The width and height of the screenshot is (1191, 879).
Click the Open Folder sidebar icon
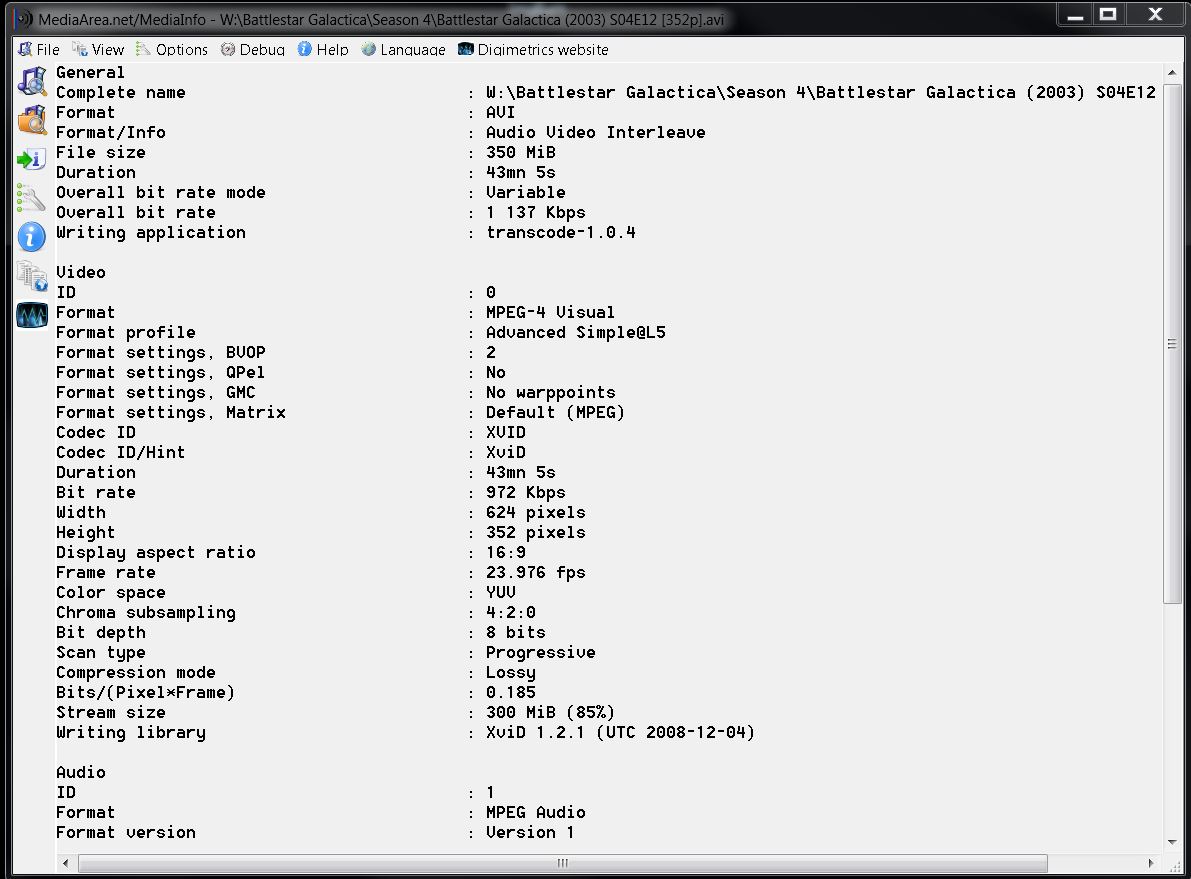[x=32, y=120]
